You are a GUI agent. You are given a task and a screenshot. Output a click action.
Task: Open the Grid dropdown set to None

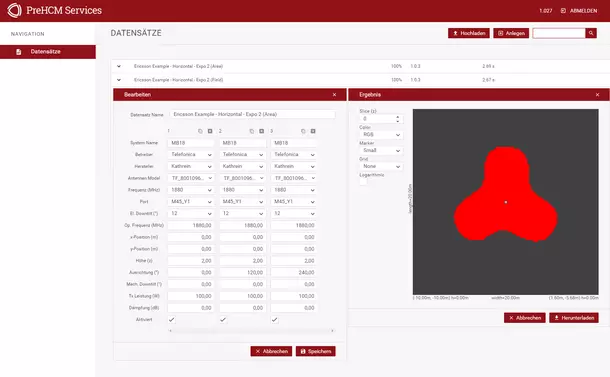pyautogui.click(x=380, y=167)
